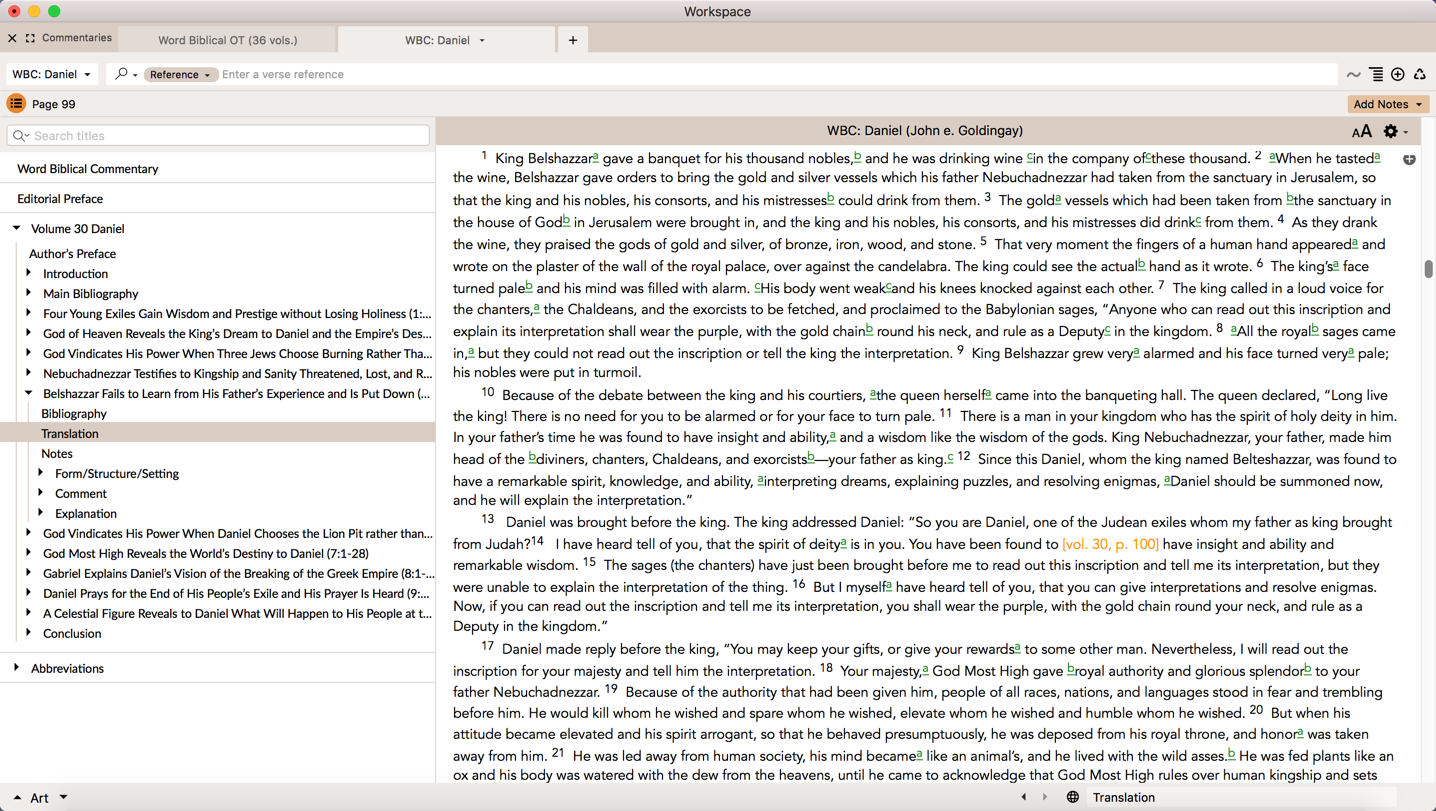Image resolution: width=1436 pixels, height=811 pixels.
Task: Click the magnifier search mode icon
Action: 121,74
